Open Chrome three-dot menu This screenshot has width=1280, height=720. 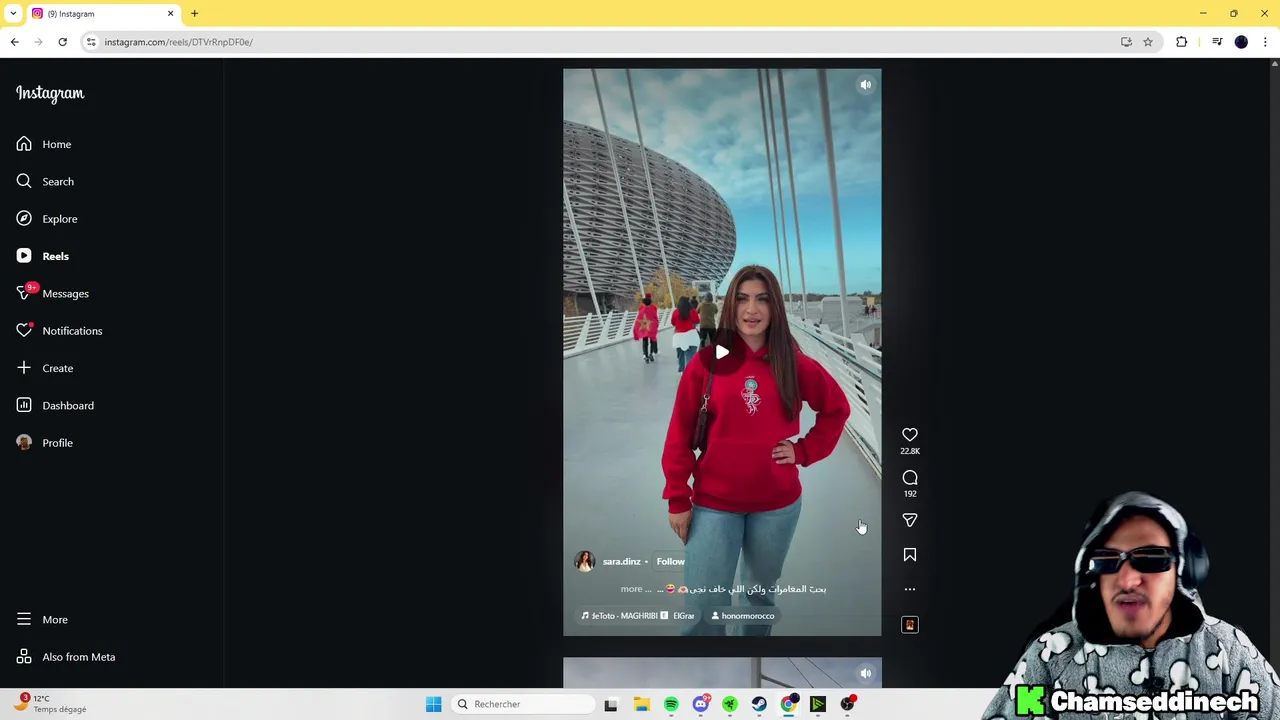point(1265,42)
